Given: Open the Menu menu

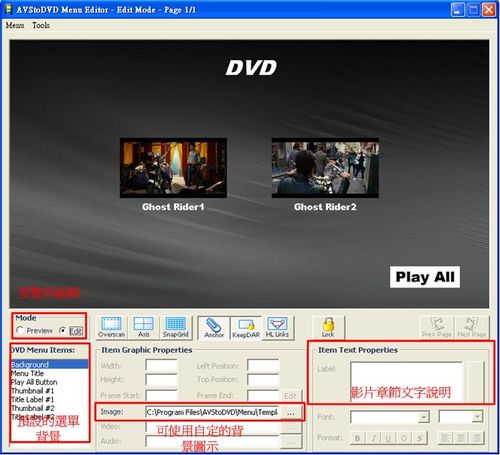Looking at the screenshot, I should [15, 25].
